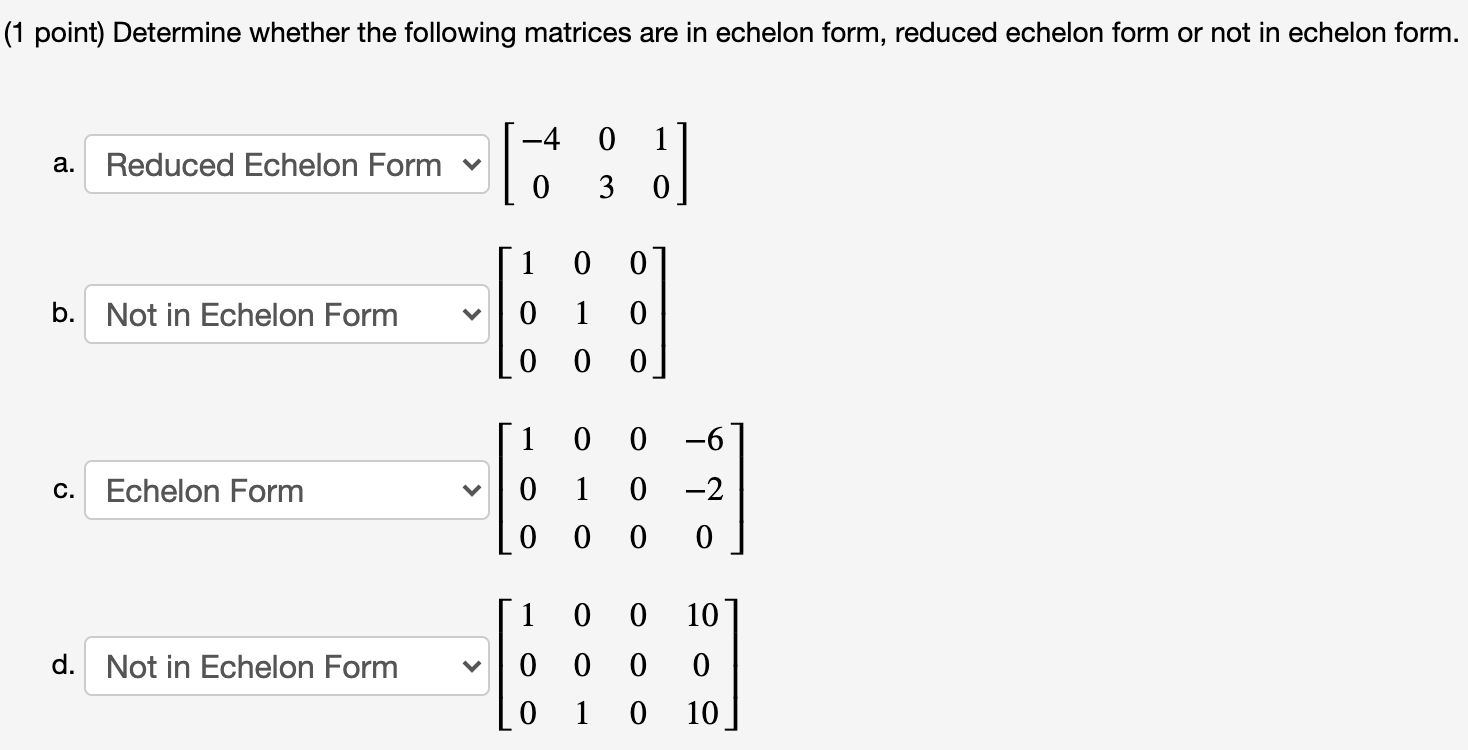Open the dropdown for question b
This screenshot has height=750, width=1468.
click(x=287, y=314)
